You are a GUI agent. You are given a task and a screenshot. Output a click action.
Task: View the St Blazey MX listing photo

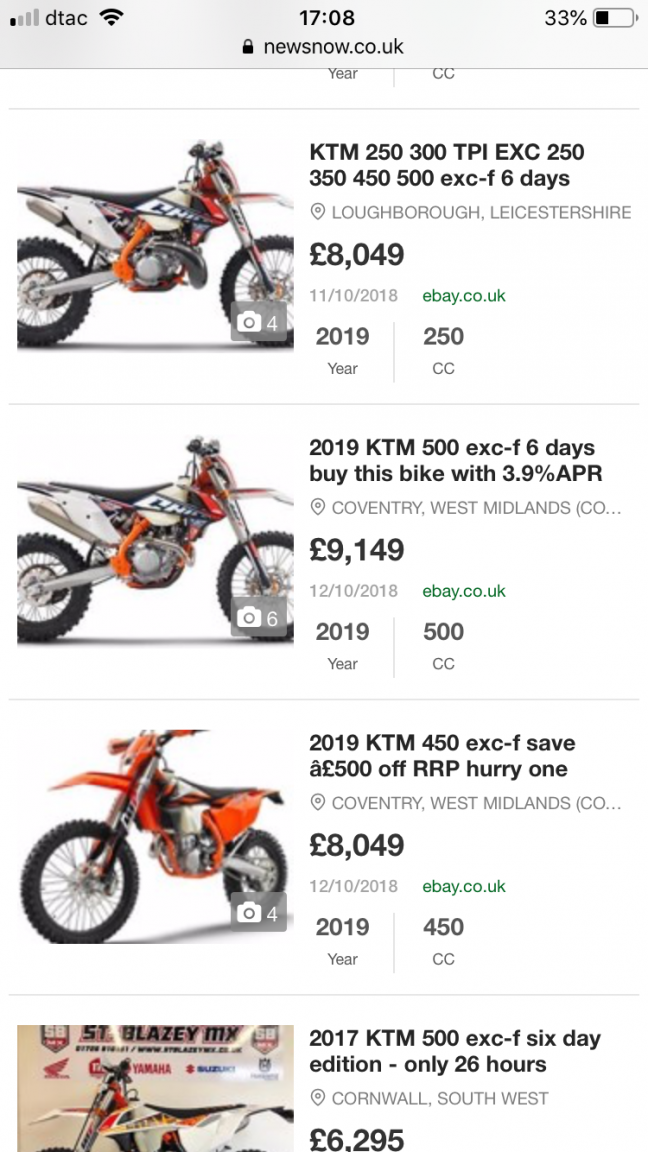[155, 1088]
